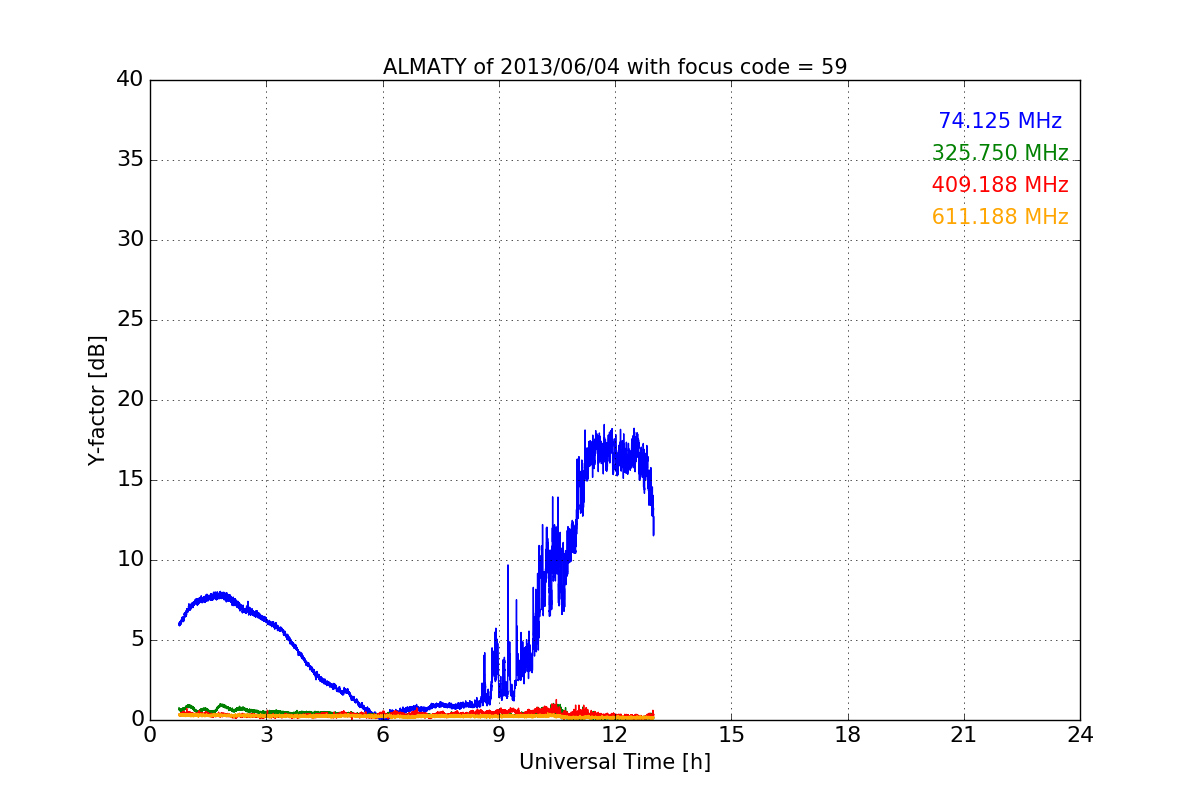Viewport: 1200px width, 800px height.
Task: Click the y-axis tick value 40
Action: coord(129,80)
